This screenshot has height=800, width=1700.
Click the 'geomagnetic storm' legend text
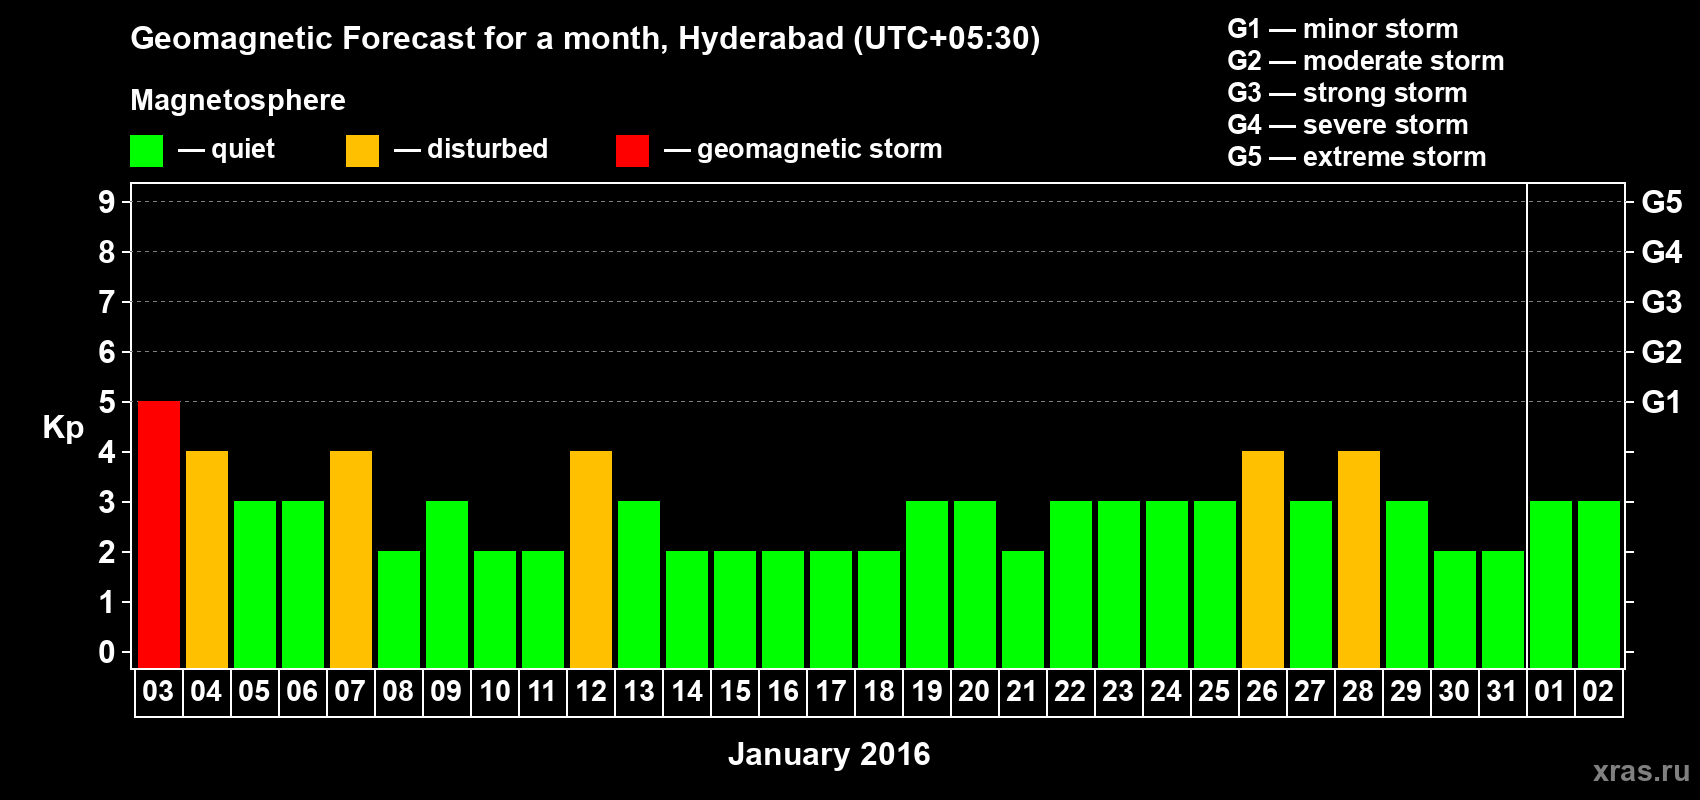820,149
